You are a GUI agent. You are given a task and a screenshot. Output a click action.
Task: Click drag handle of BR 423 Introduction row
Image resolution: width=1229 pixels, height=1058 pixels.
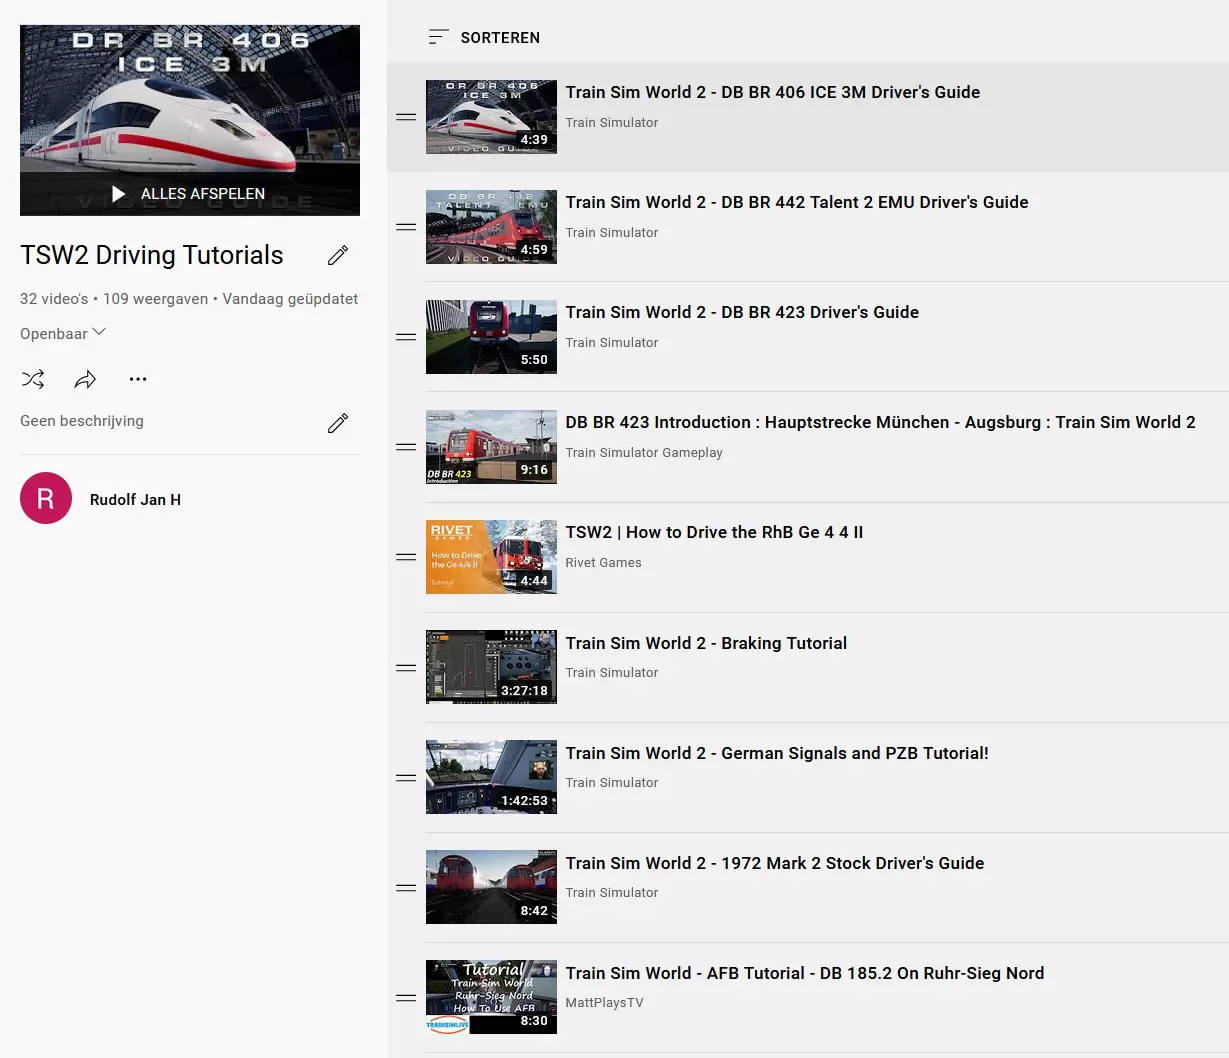click(406, 447)
